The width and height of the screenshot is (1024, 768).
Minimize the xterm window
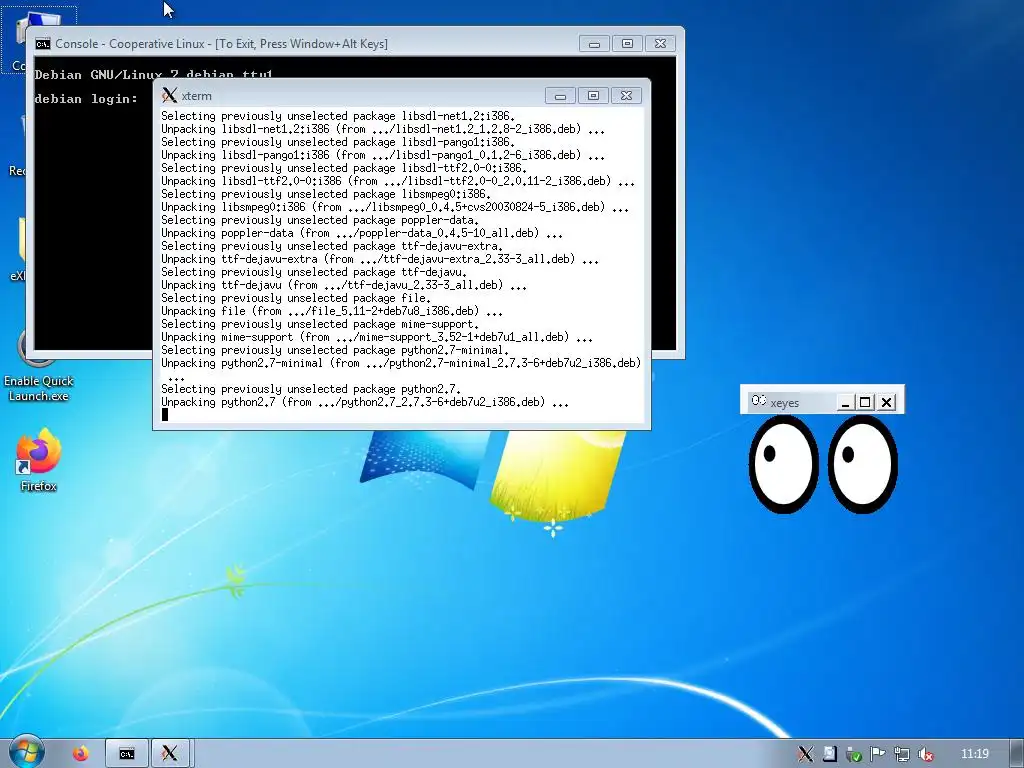(560, 96)
